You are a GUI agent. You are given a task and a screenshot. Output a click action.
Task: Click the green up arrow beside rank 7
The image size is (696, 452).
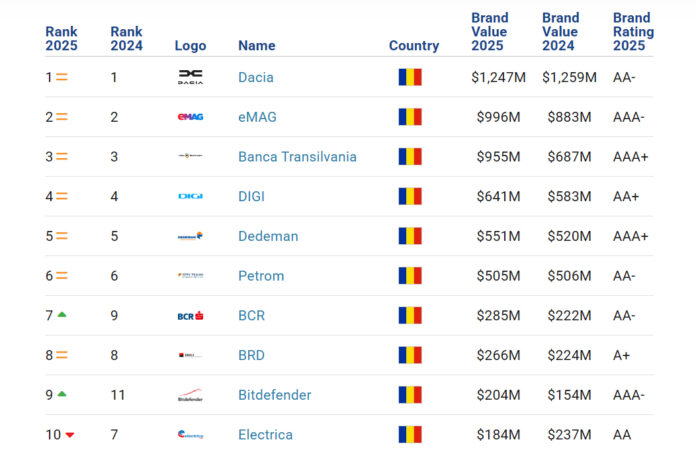click(x=62, y=314)
